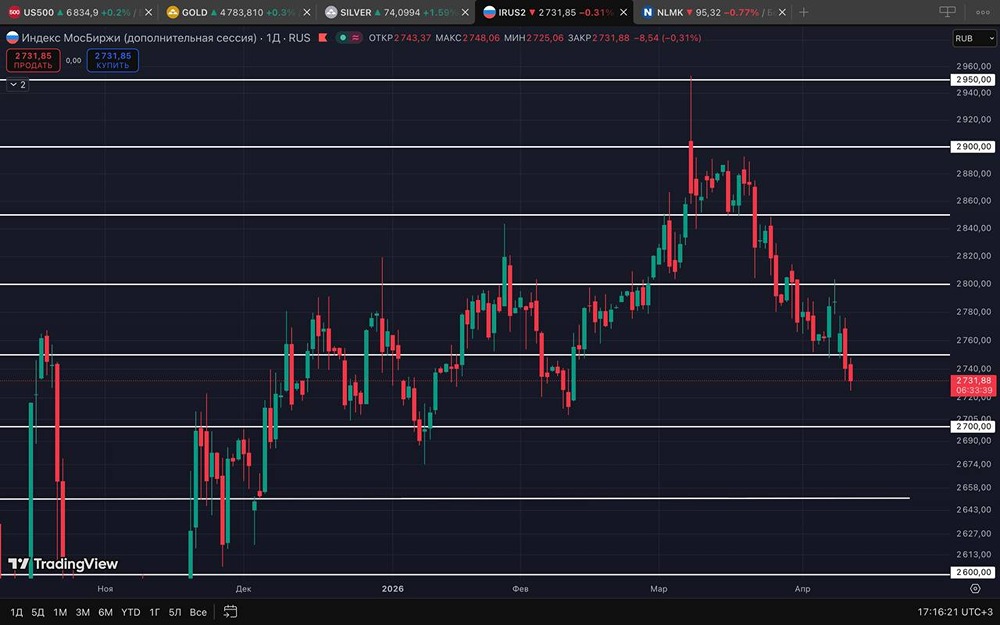Open the three-dots more menu
The image size is (1000, 625).
point(983,12)
